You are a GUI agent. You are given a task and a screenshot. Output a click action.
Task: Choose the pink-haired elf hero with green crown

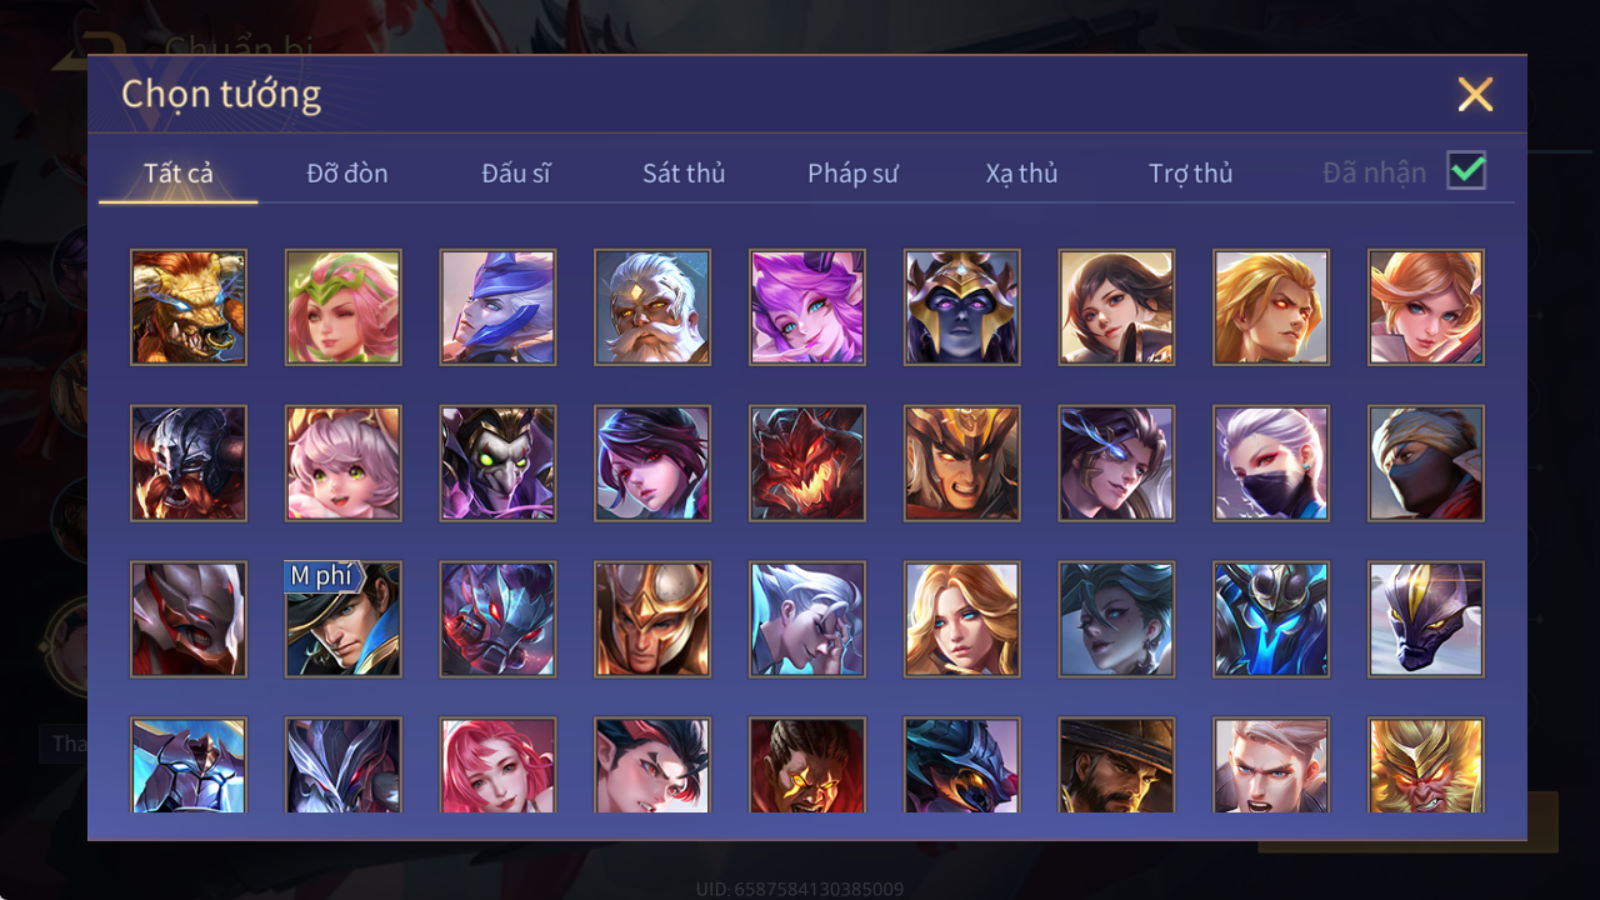(343, 307)
